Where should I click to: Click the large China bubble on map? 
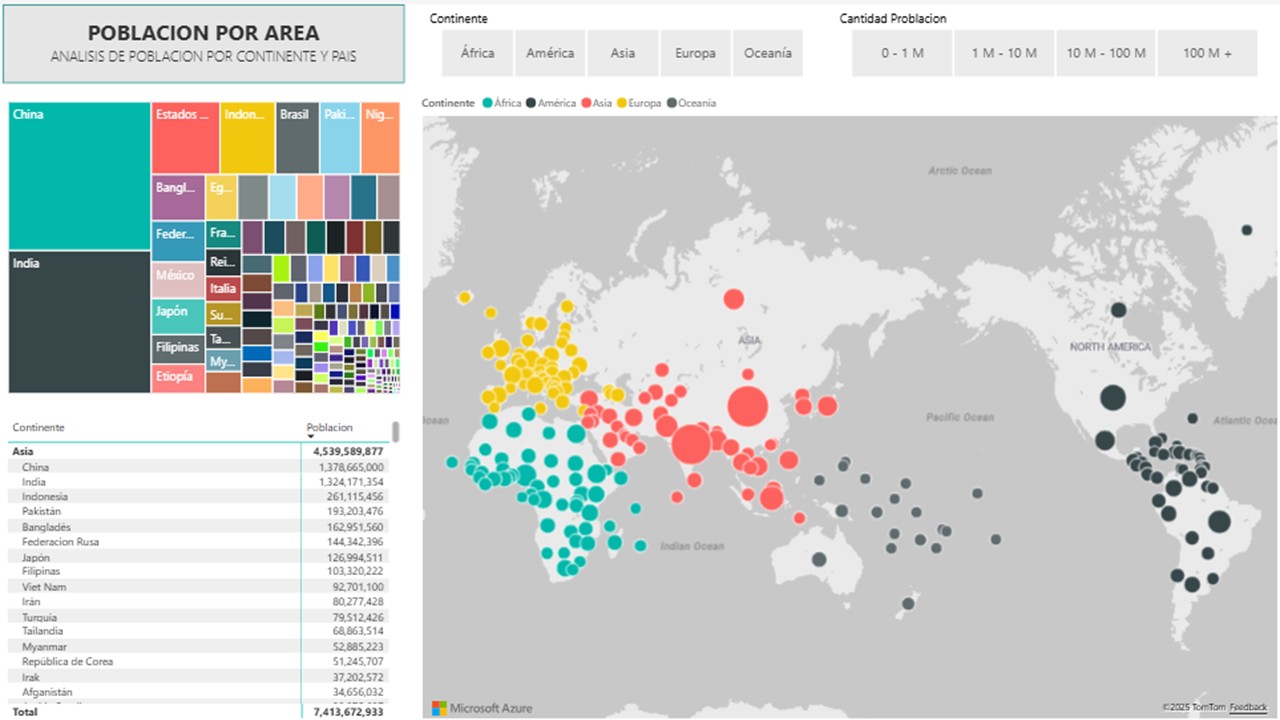pyautogui.click(x=747, y=407)
